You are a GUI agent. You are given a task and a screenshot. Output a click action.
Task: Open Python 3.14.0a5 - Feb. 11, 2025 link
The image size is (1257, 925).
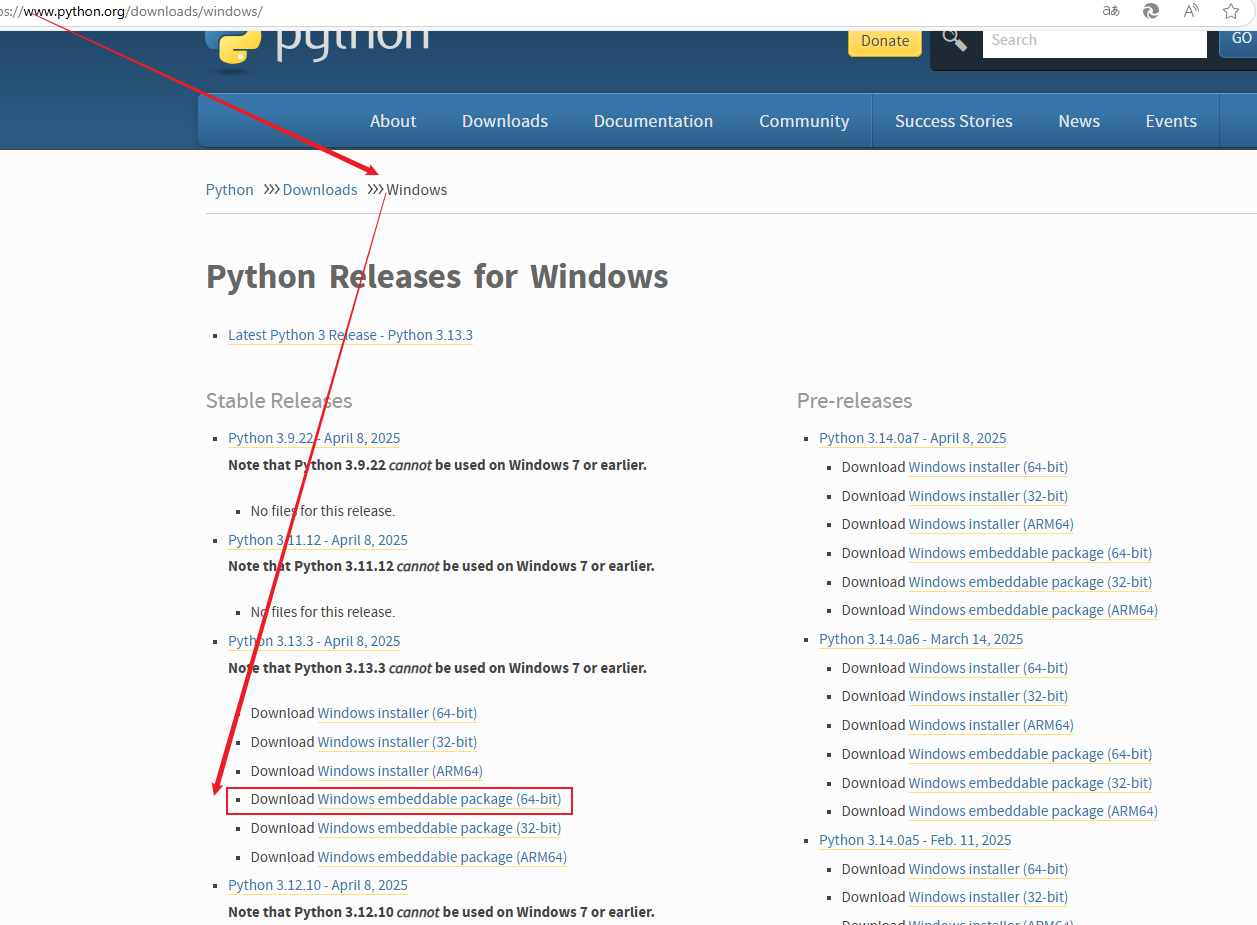click(x=915, y=840)
